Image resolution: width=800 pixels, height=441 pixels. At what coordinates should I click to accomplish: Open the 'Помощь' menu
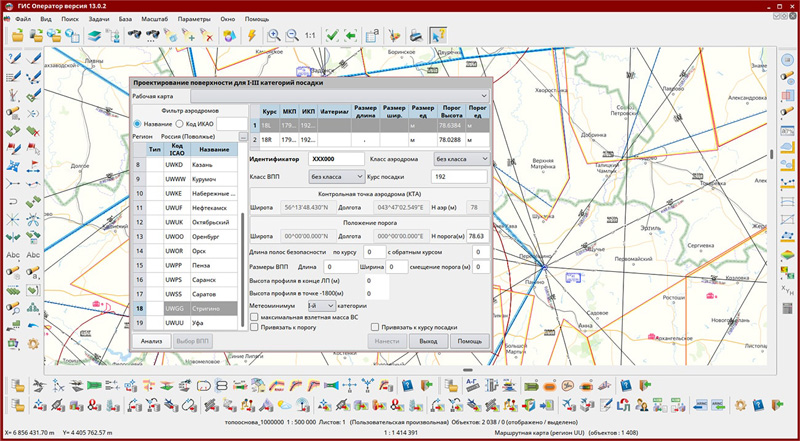(257, 19)
